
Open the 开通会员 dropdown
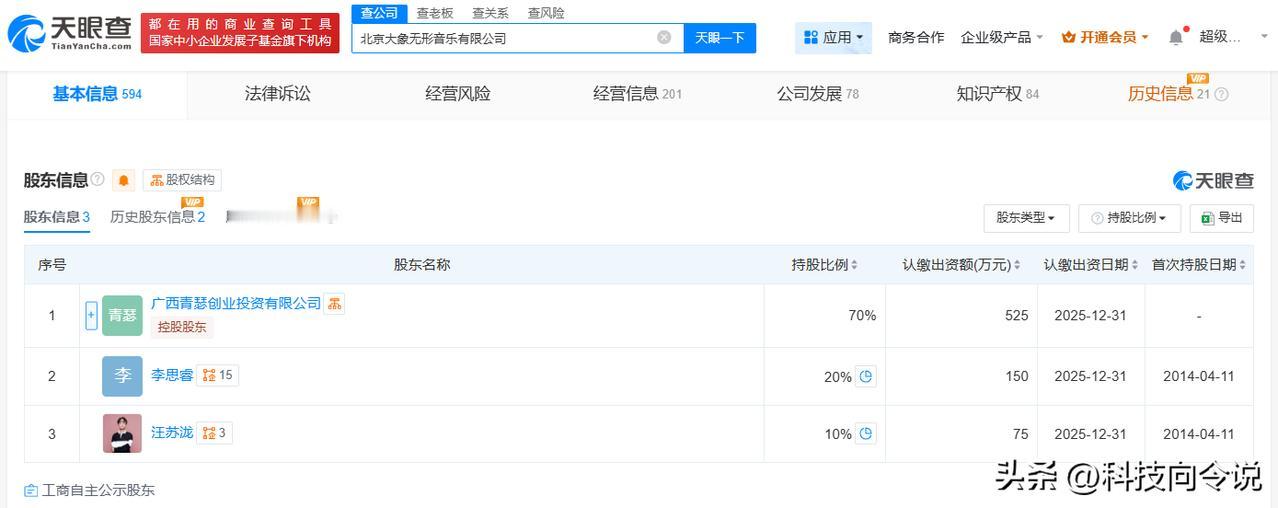(x=1105, y=37)
